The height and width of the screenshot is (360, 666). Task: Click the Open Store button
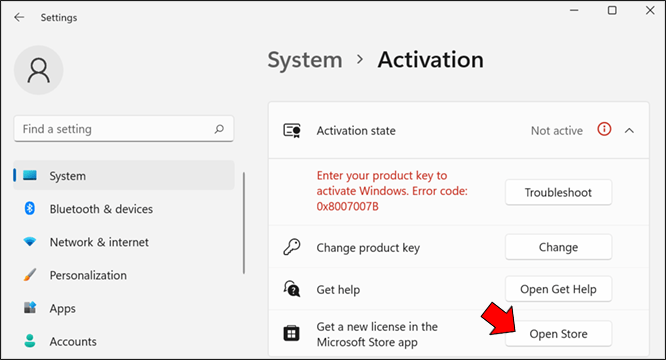[x=558, y=334]
